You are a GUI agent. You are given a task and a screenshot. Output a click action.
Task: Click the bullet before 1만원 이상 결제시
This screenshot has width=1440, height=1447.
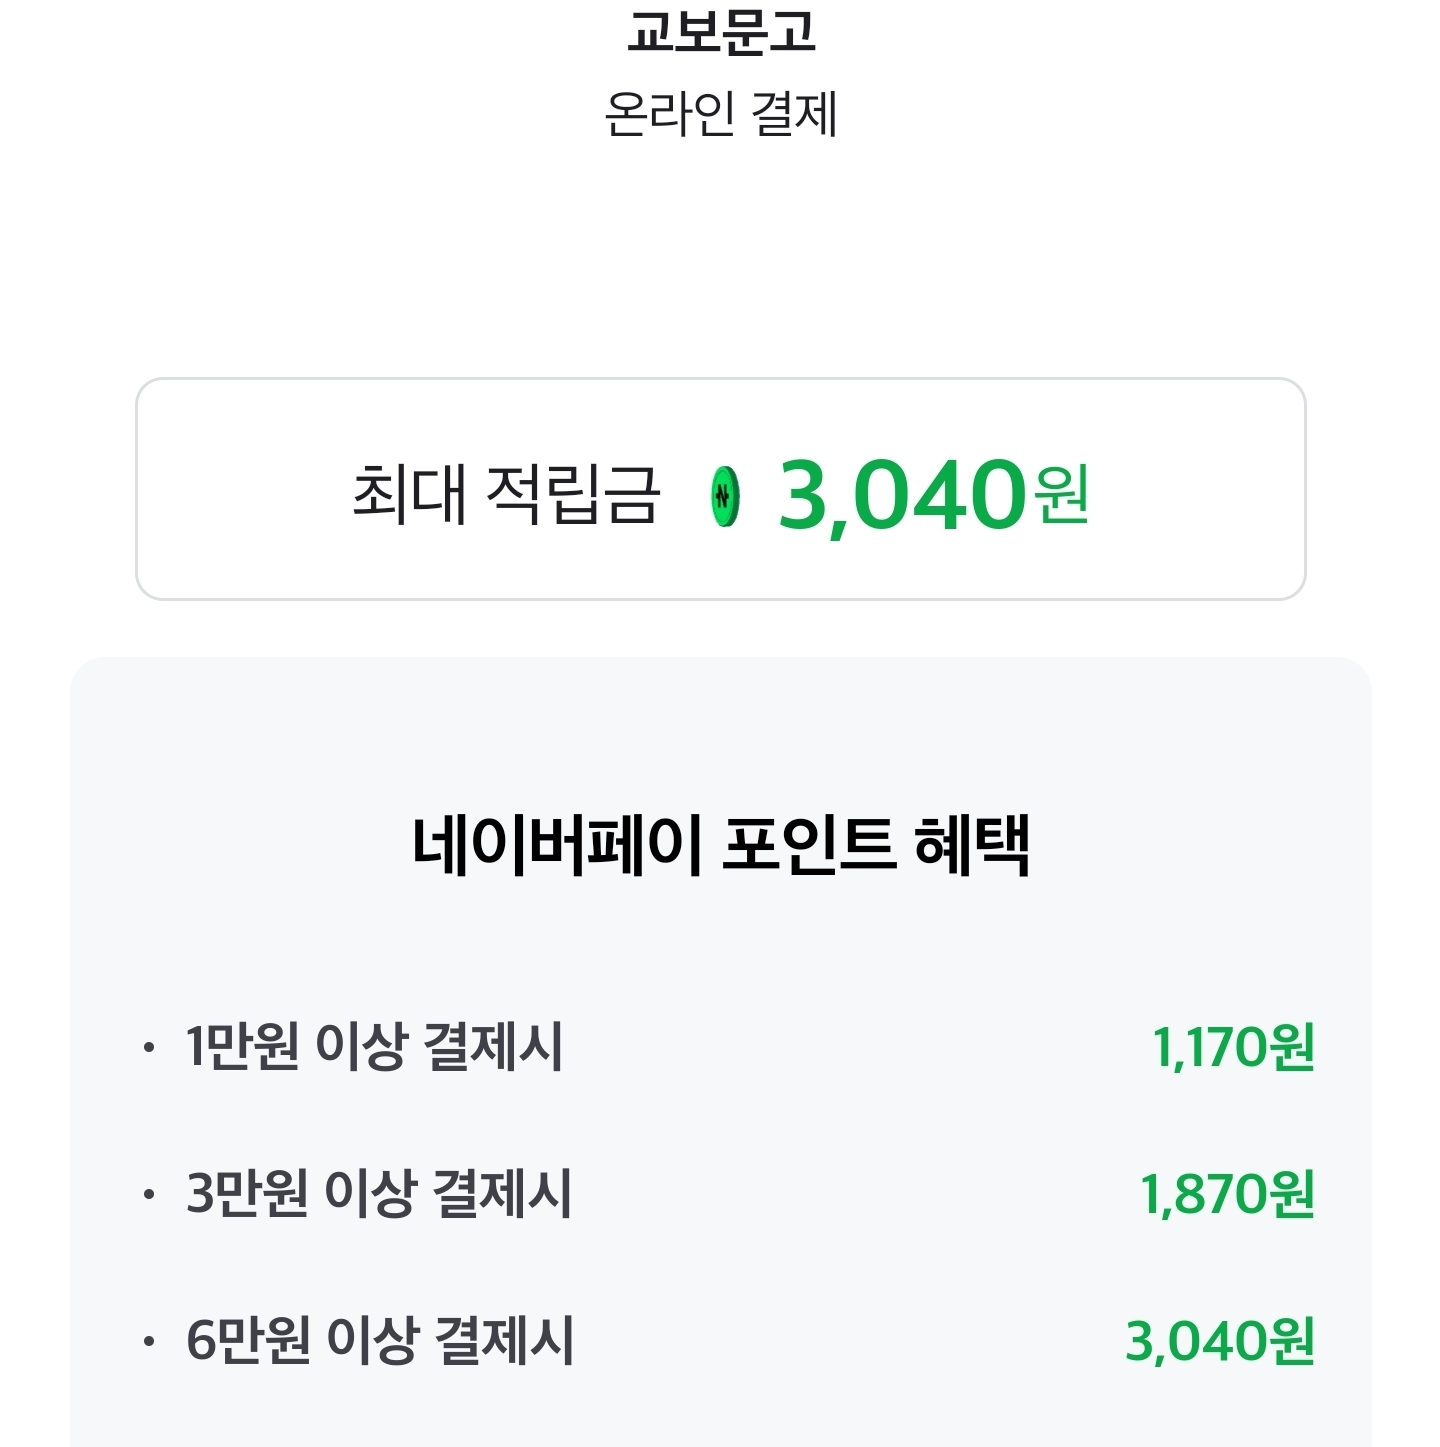(149, 1048)
